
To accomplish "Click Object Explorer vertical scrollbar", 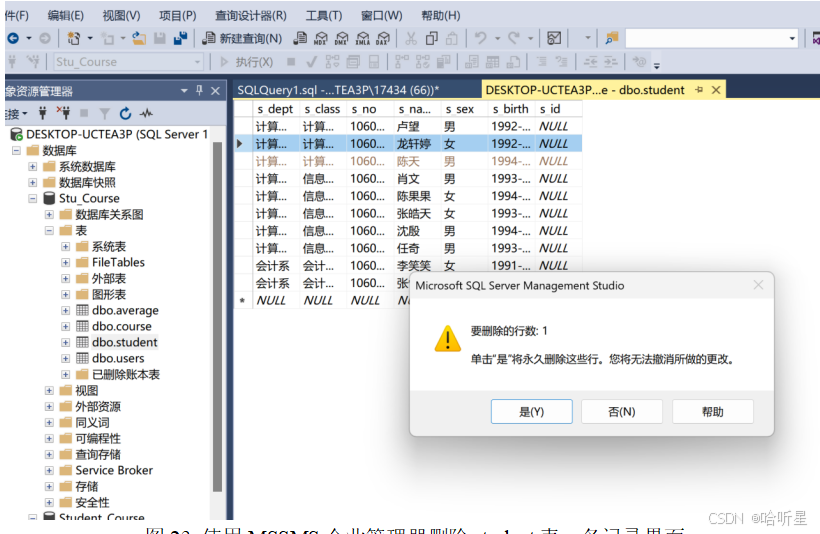I will [218, 316].
